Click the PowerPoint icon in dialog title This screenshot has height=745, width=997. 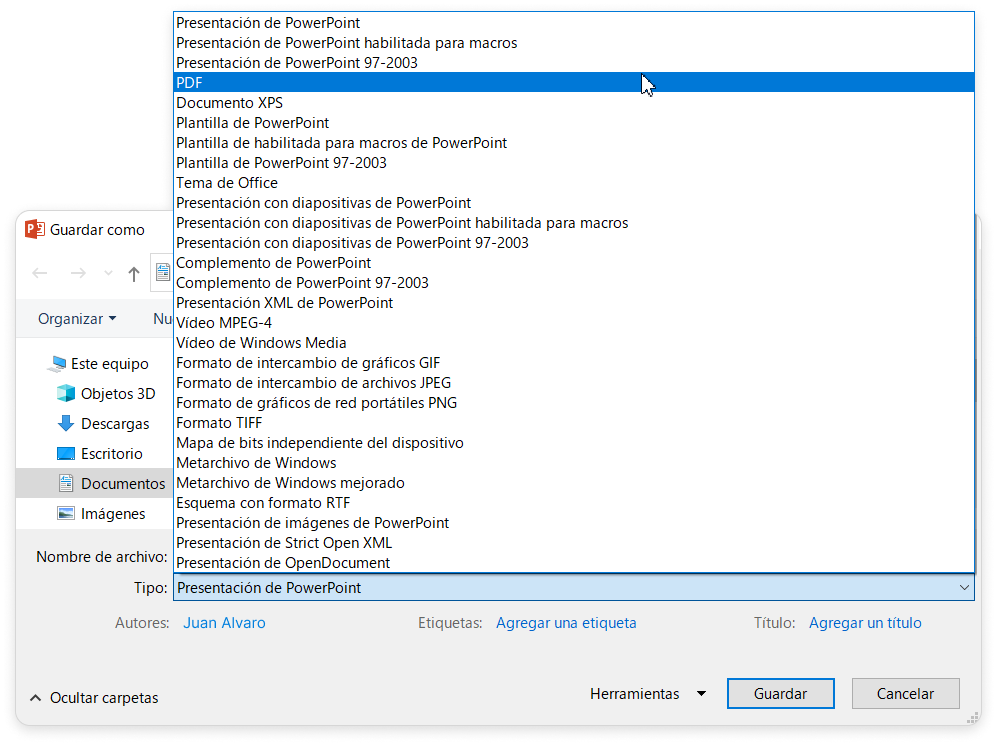click(x=35, y=229)
